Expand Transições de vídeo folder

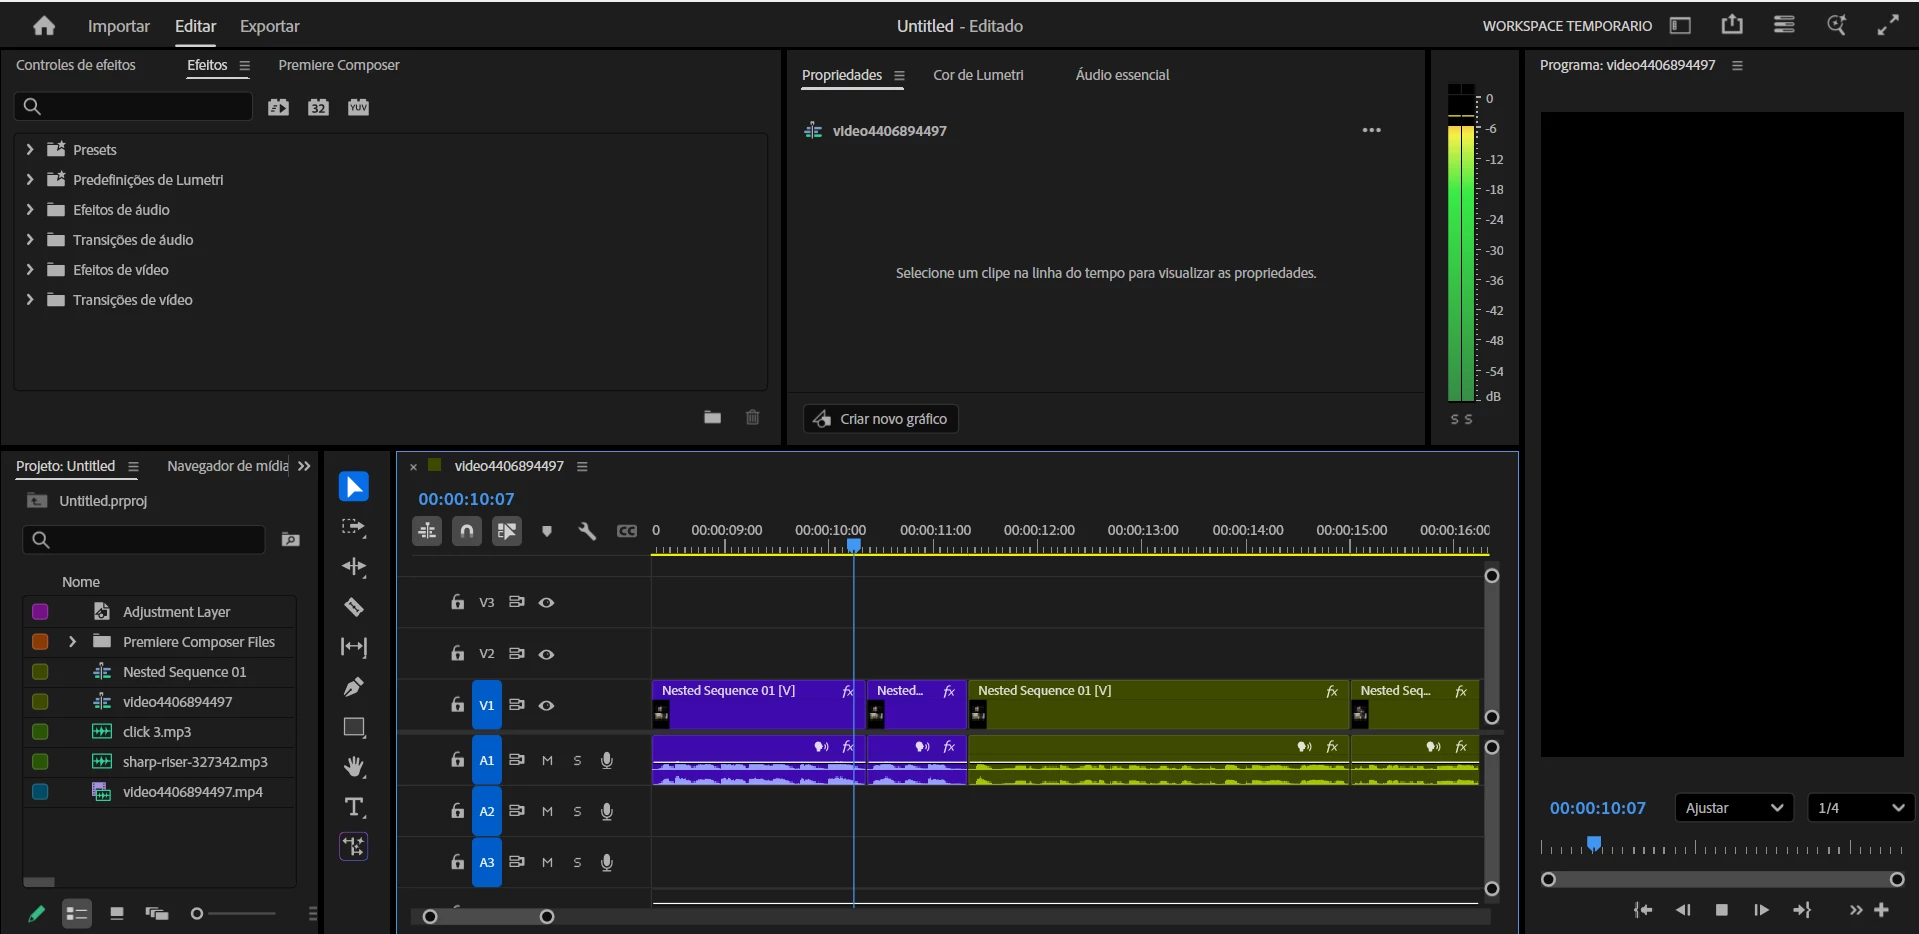[x=30, y=299]
